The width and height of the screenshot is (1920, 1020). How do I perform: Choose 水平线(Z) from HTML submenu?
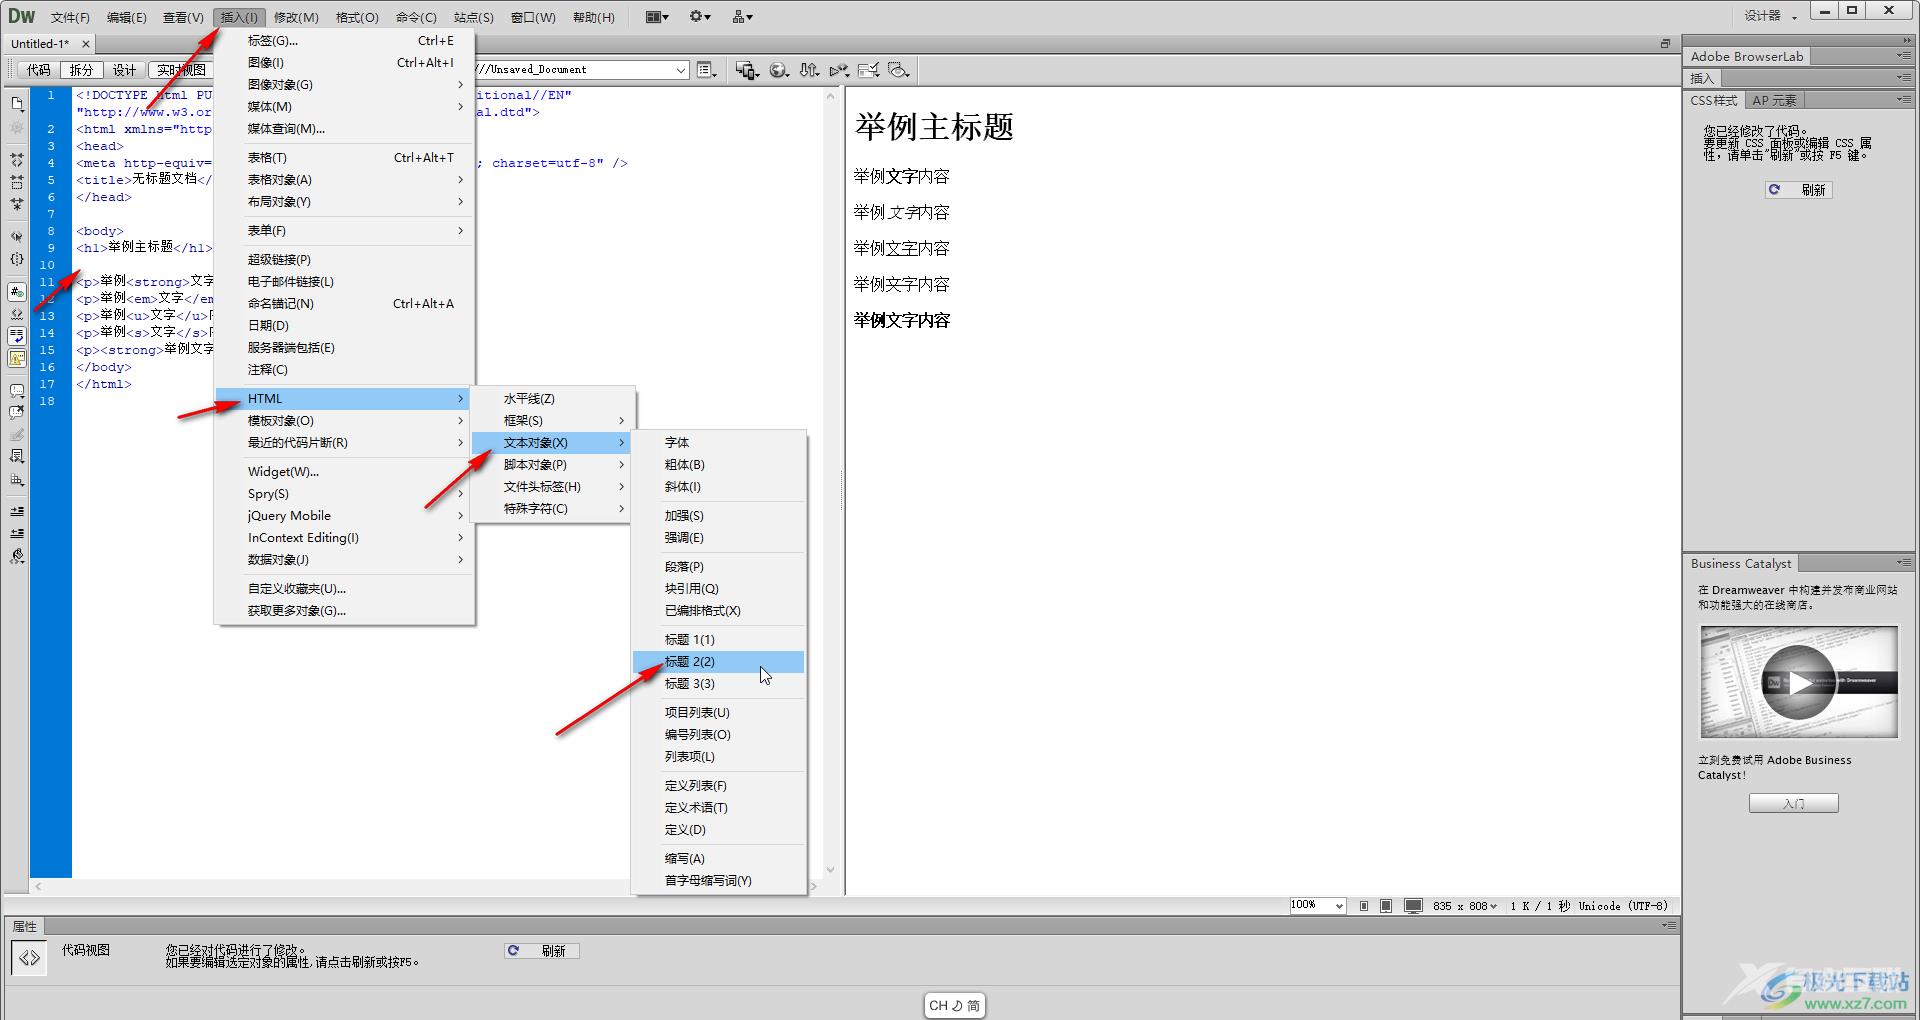553,399
